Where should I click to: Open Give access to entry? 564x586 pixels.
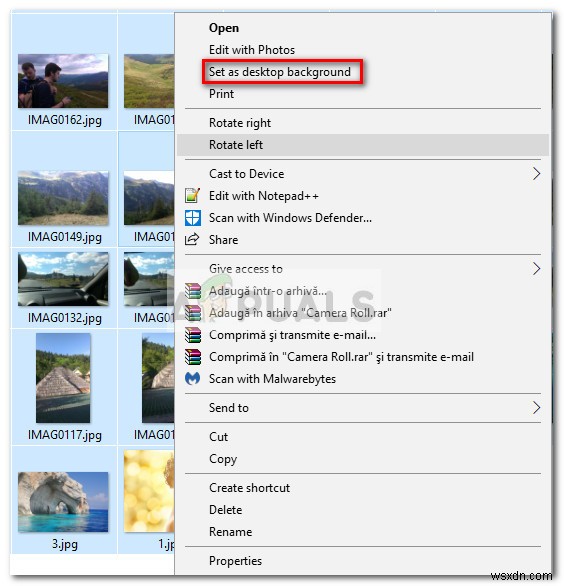point(246,269)
